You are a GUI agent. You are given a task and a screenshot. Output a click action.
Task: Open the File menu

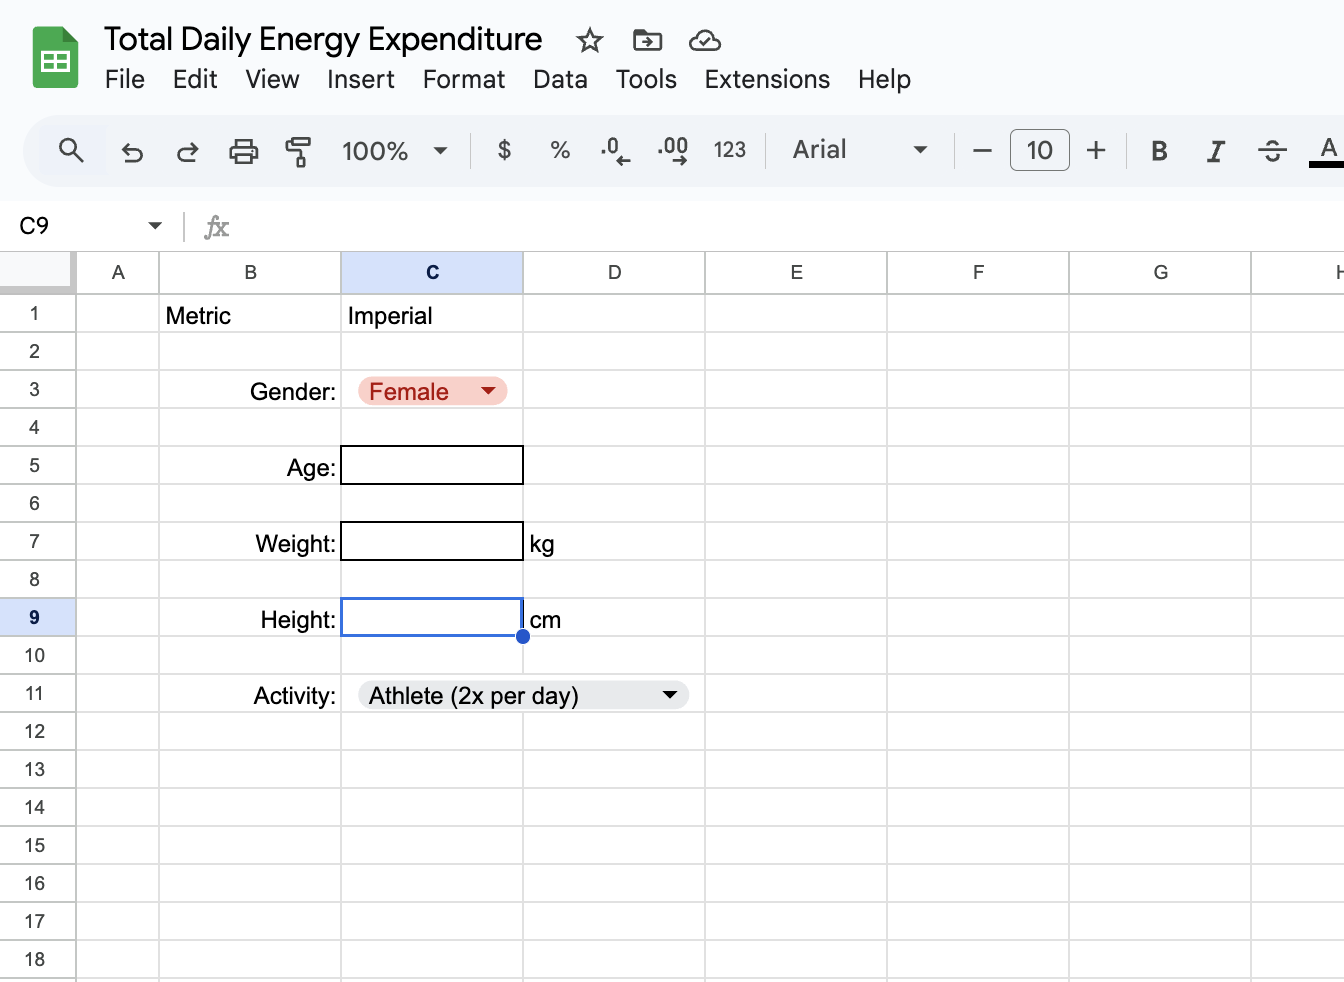point(125,79)
